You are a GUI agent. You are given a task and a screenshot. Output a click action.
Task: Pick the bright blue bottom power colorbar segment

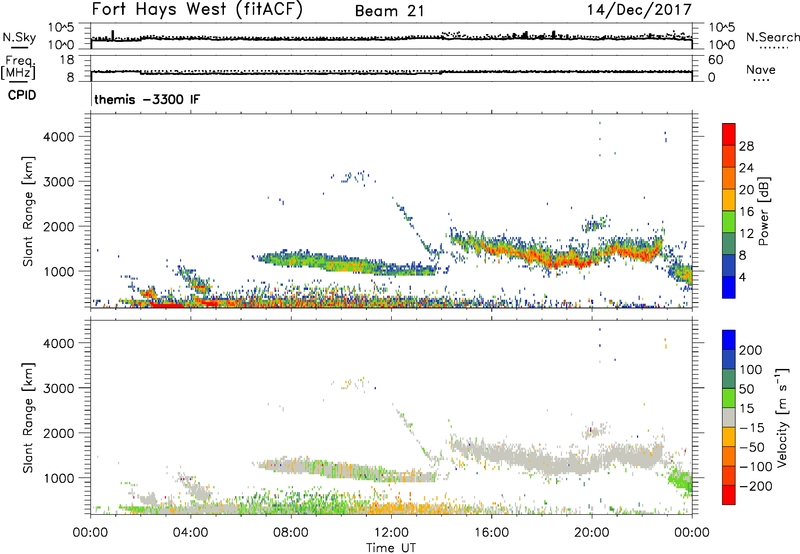coord(729,288)
